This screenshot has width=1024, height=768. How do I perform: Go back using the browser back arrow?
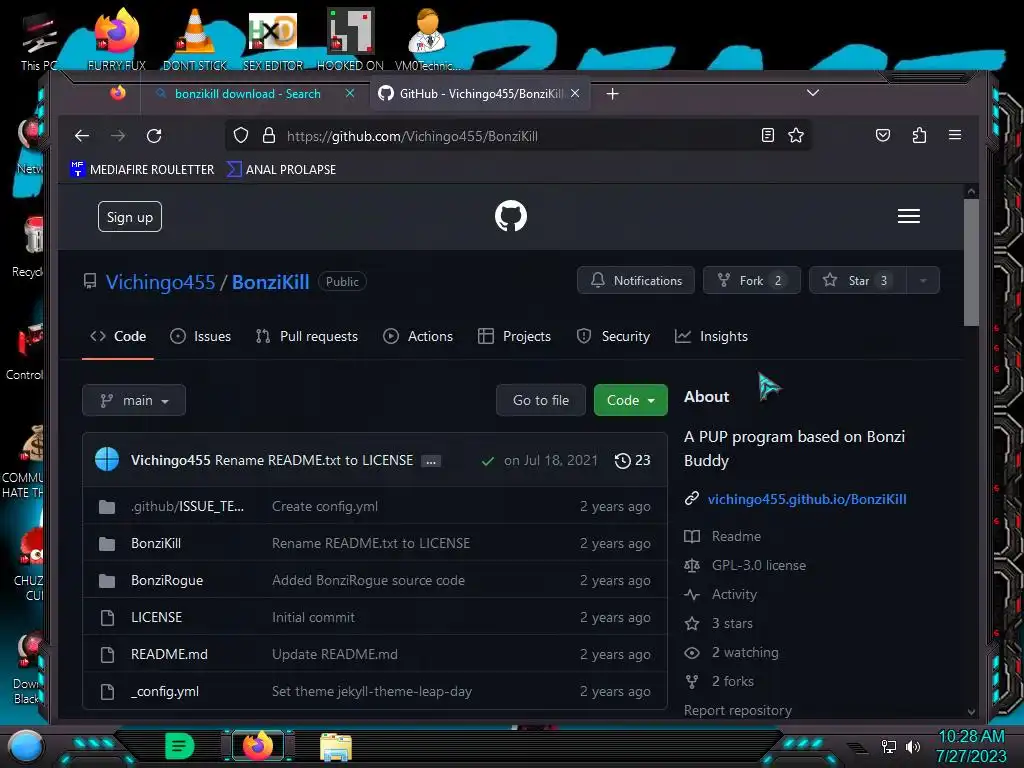pos(82,136)
